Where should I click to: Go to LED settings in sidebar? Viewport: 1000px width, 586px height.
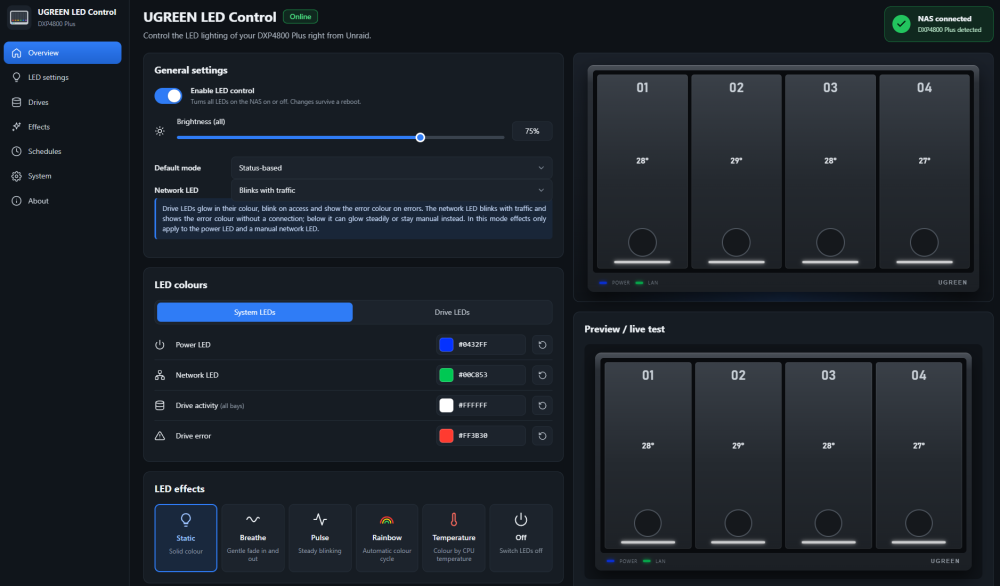[62, 77]
